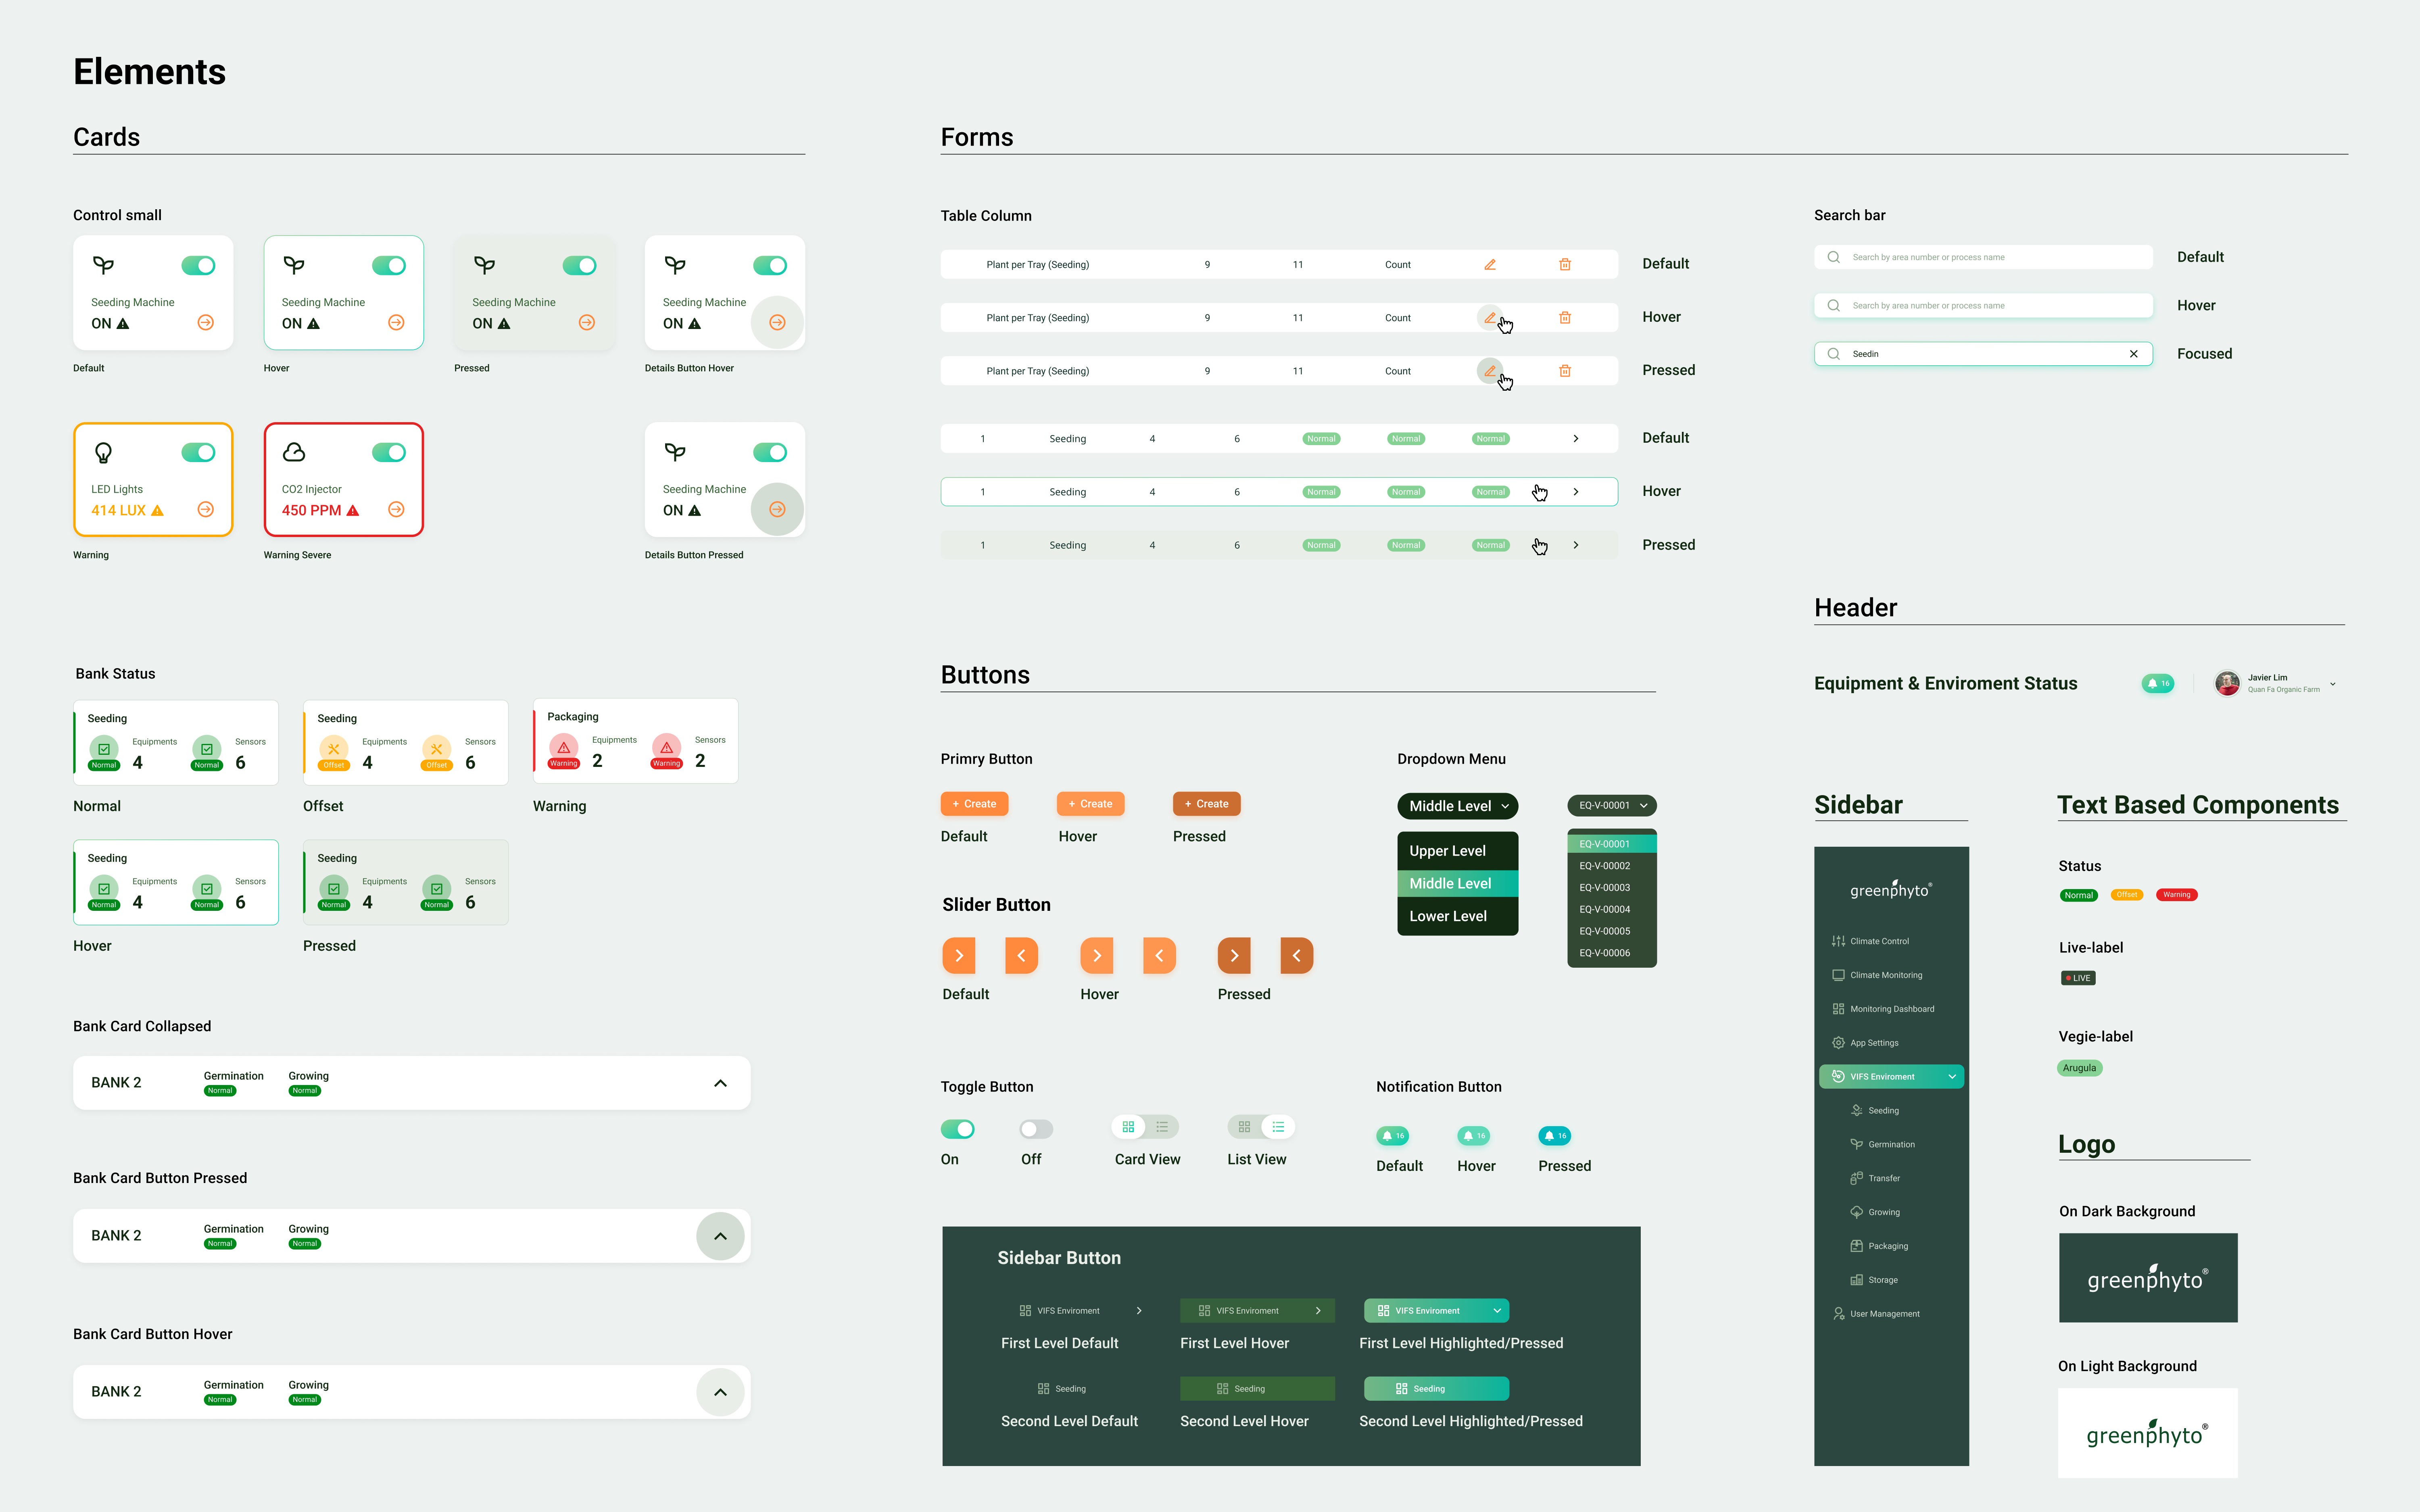
Task: Enable the Off toggle under Toggle Button
Action: point(1036,1129)
